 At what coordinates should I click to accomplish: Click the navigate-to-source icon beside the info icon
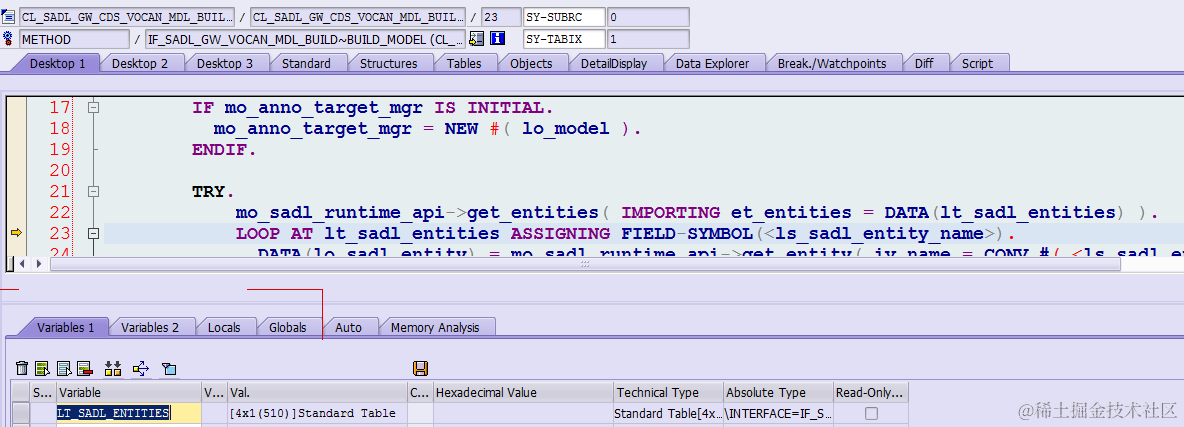pos(476,39)
